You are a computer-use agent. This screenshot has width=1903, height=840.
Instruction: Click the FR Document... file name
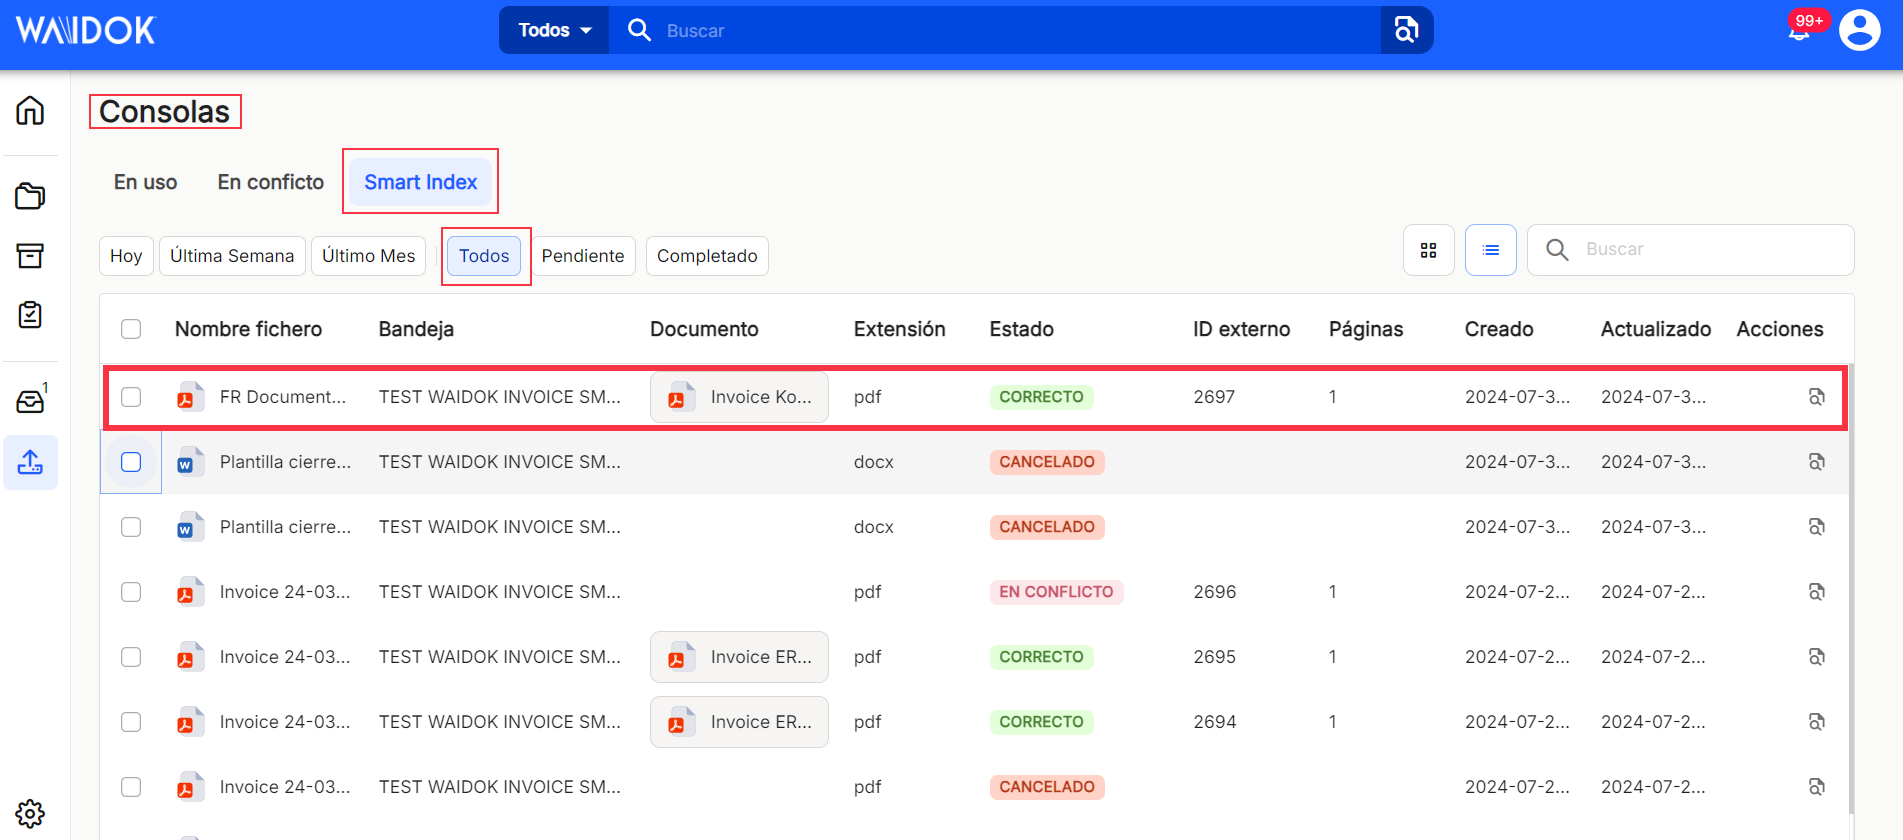(283, 397)
